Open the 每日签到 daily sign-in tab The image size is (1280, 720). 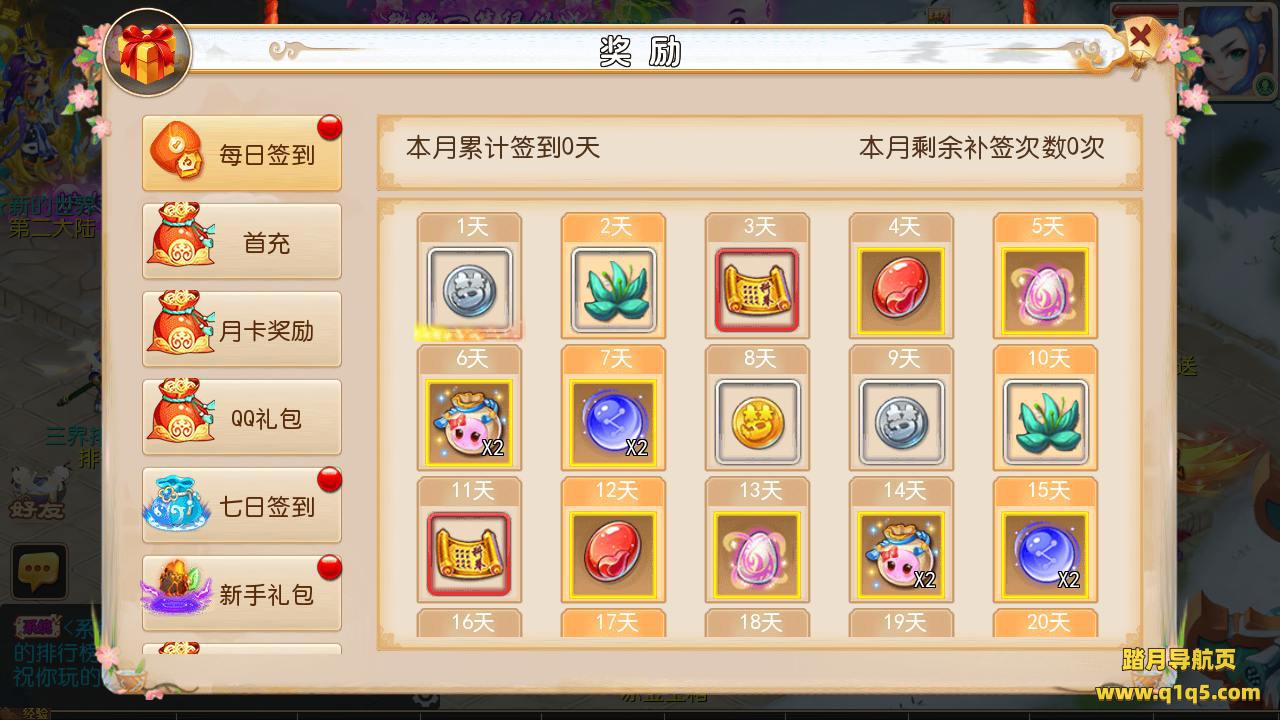pos(242,153)
